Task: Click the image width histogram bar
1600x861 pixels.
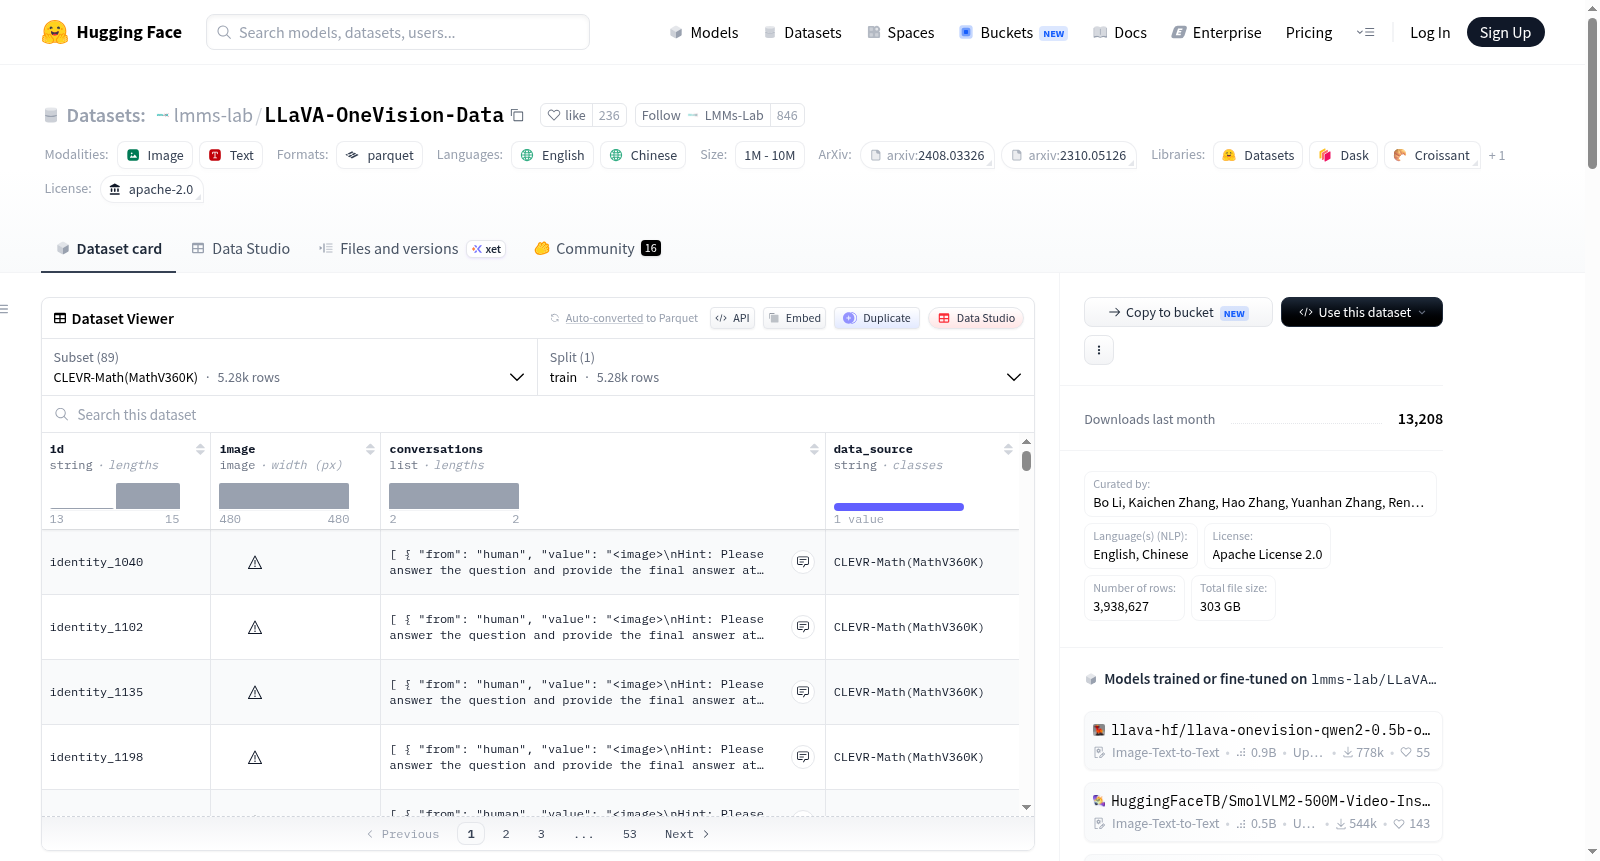Action: coord(284,496)
